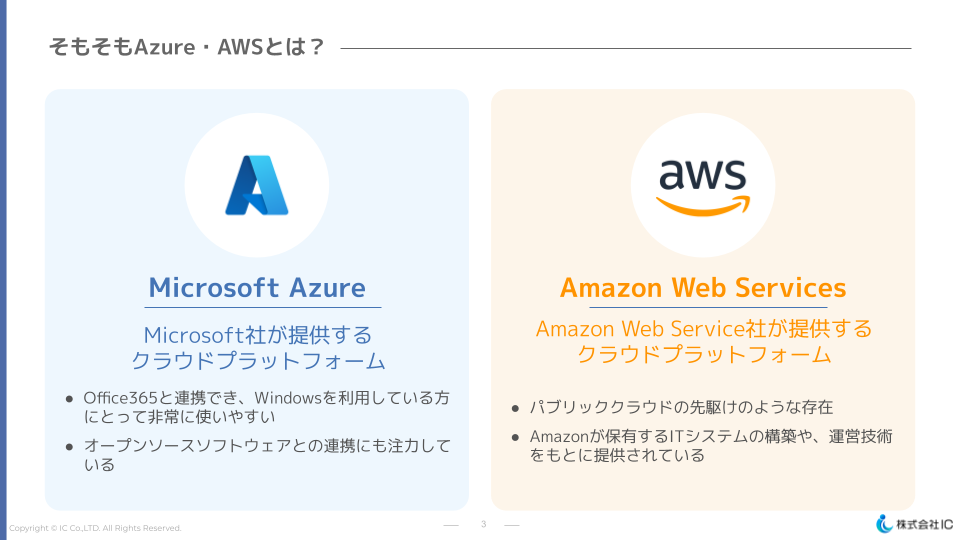Select the Microsoft社 cloud platform subtitle
The image size is (960, 540).
click(257, 347)
